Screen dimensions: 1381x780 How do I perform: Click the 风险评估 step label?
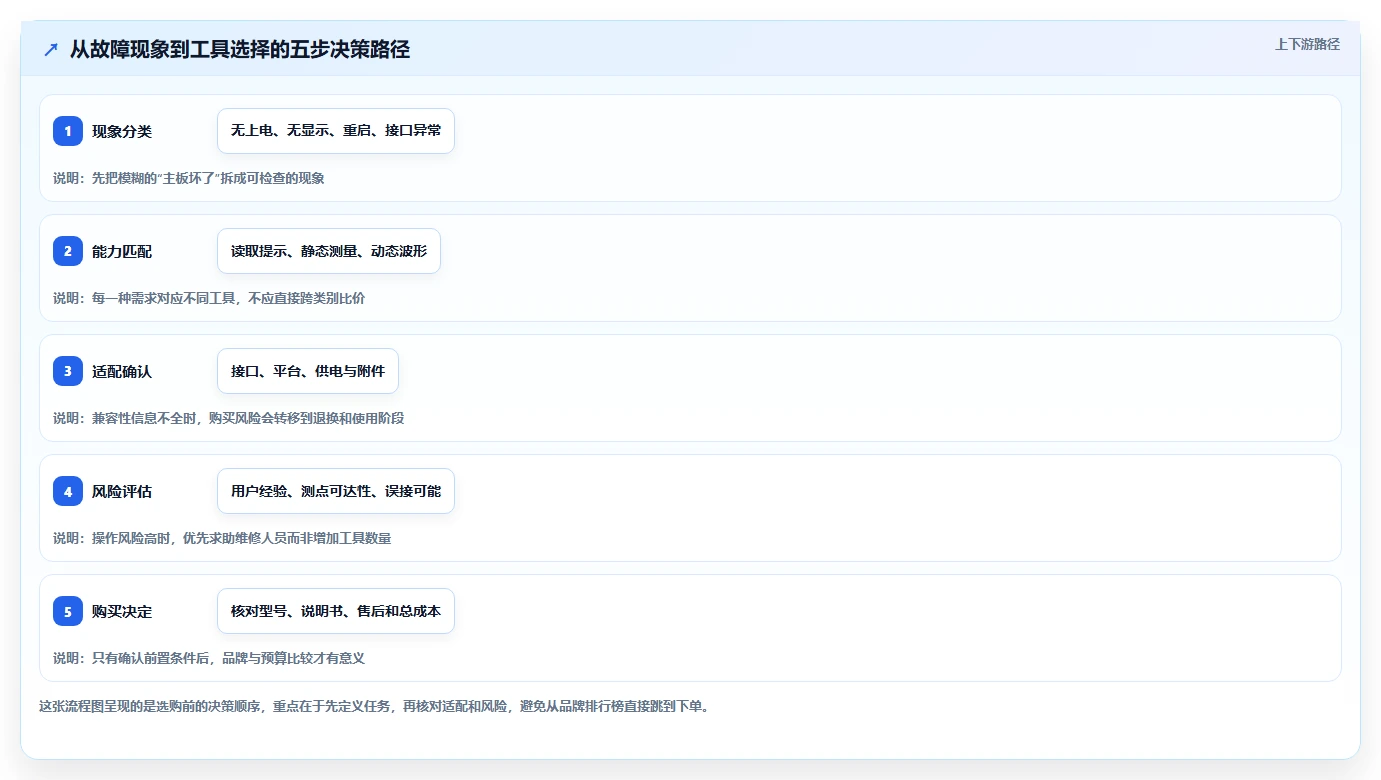point(122,491)
